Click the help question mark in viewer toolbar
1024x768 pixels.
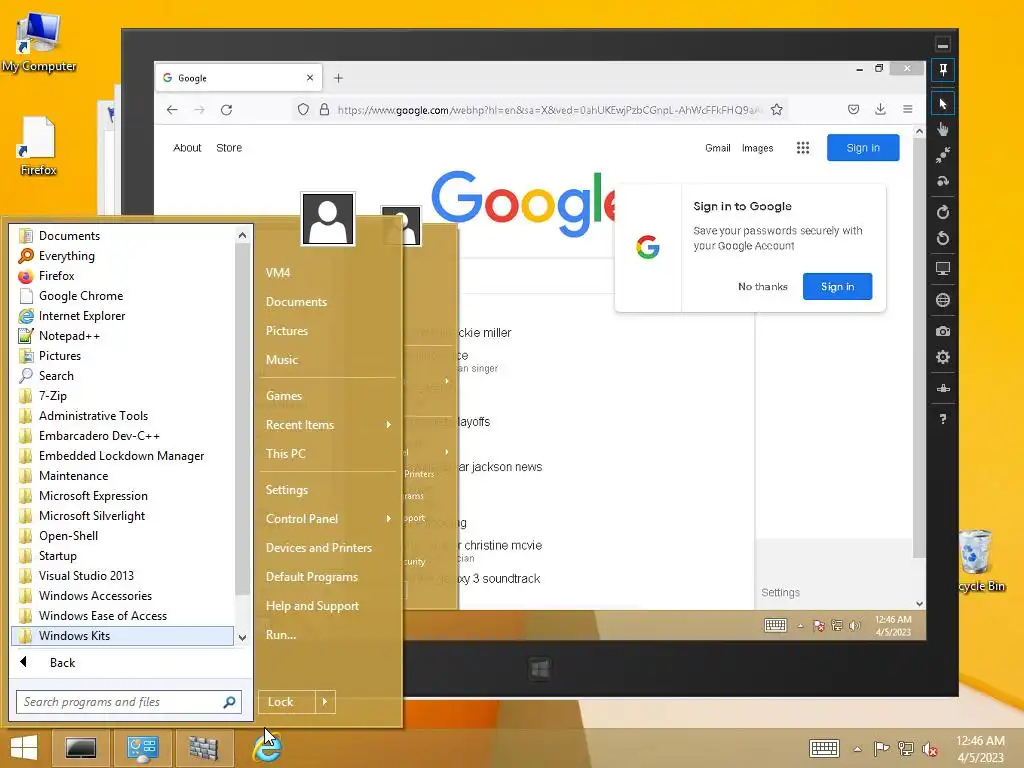[x=943, y=419]
